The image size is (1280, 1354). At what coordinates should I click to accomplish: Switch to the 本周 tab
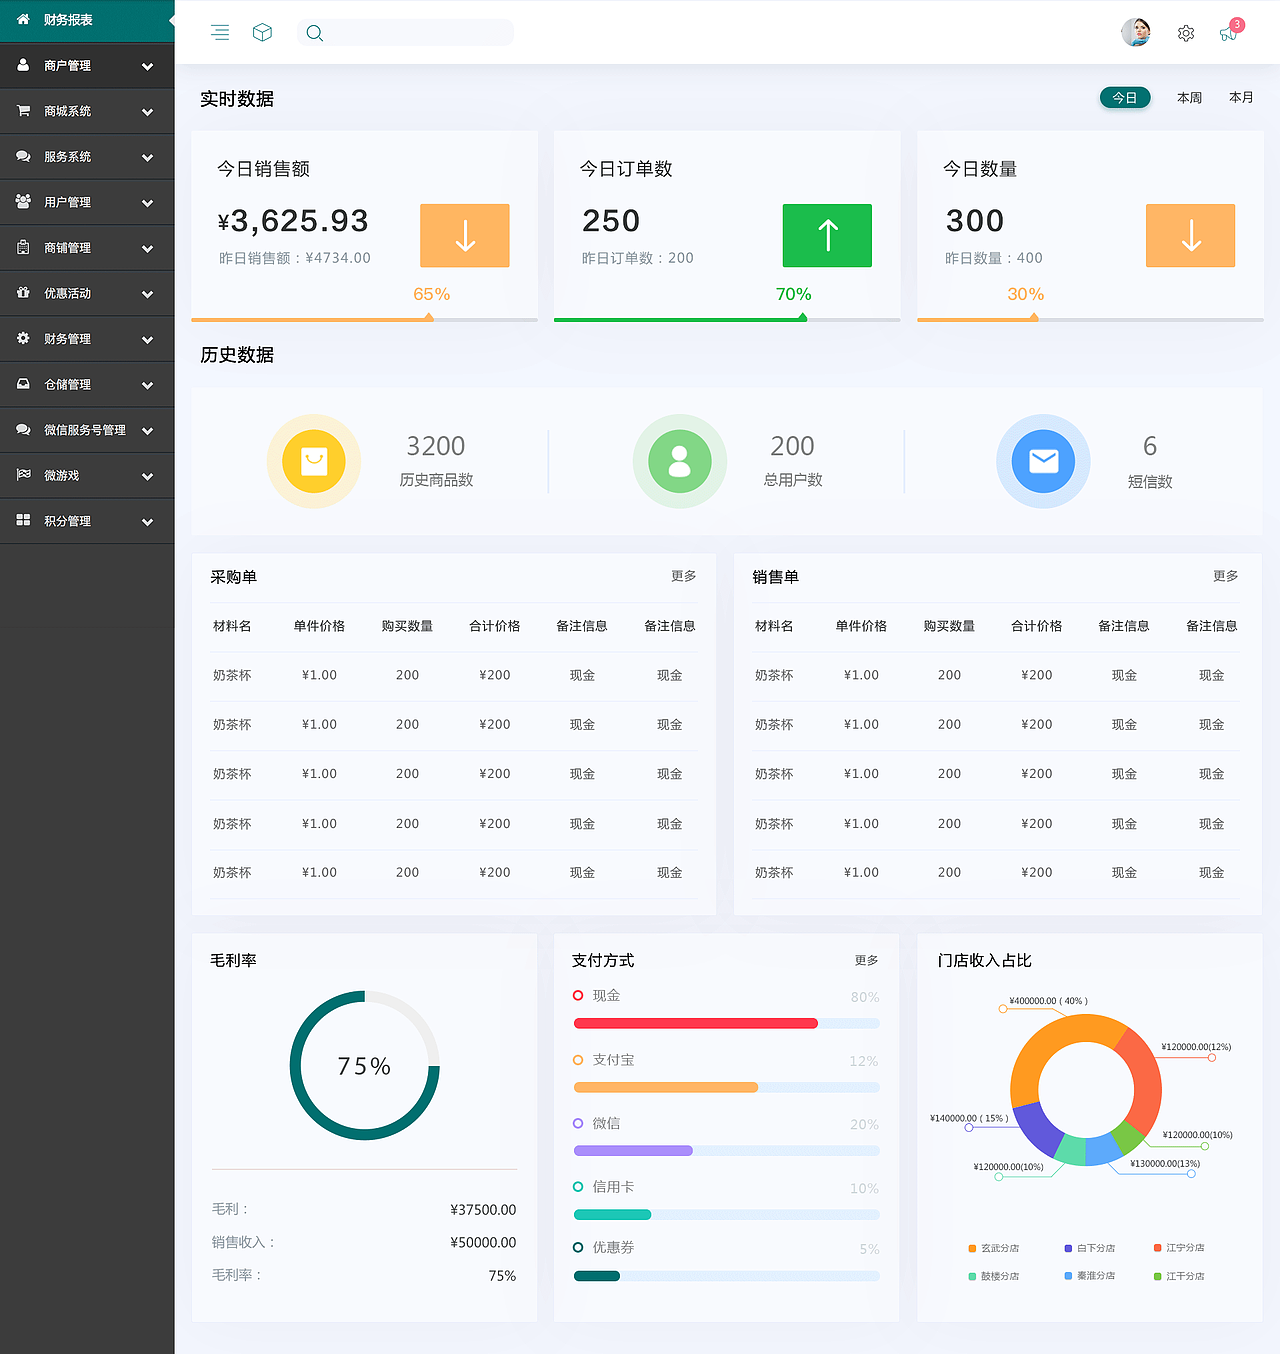pyautogui.click(x=1189, y=97)
